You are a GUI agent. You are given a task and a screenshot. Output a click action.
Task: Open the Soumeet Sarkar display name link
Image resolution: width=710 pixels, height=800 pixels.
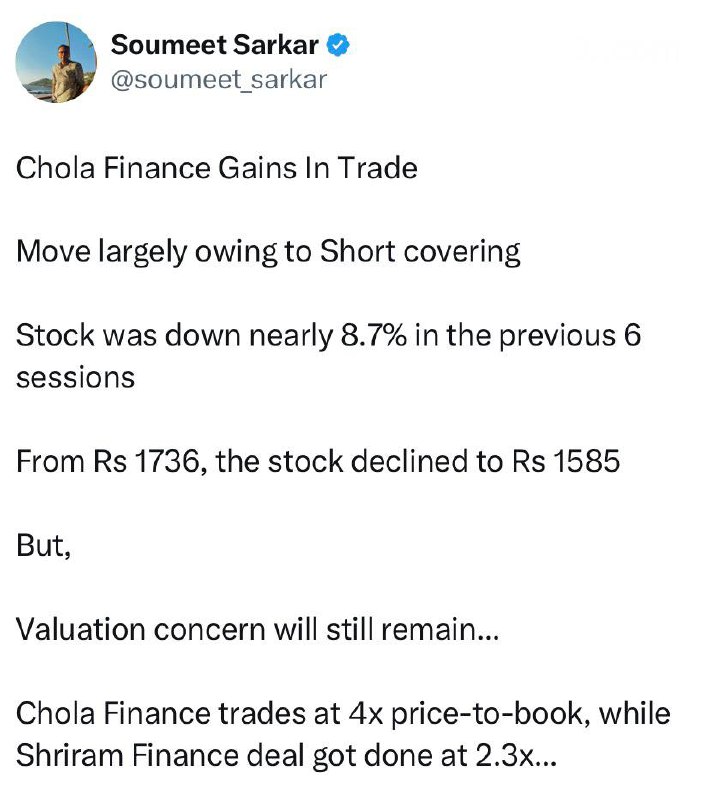click(x=217, y=45)
